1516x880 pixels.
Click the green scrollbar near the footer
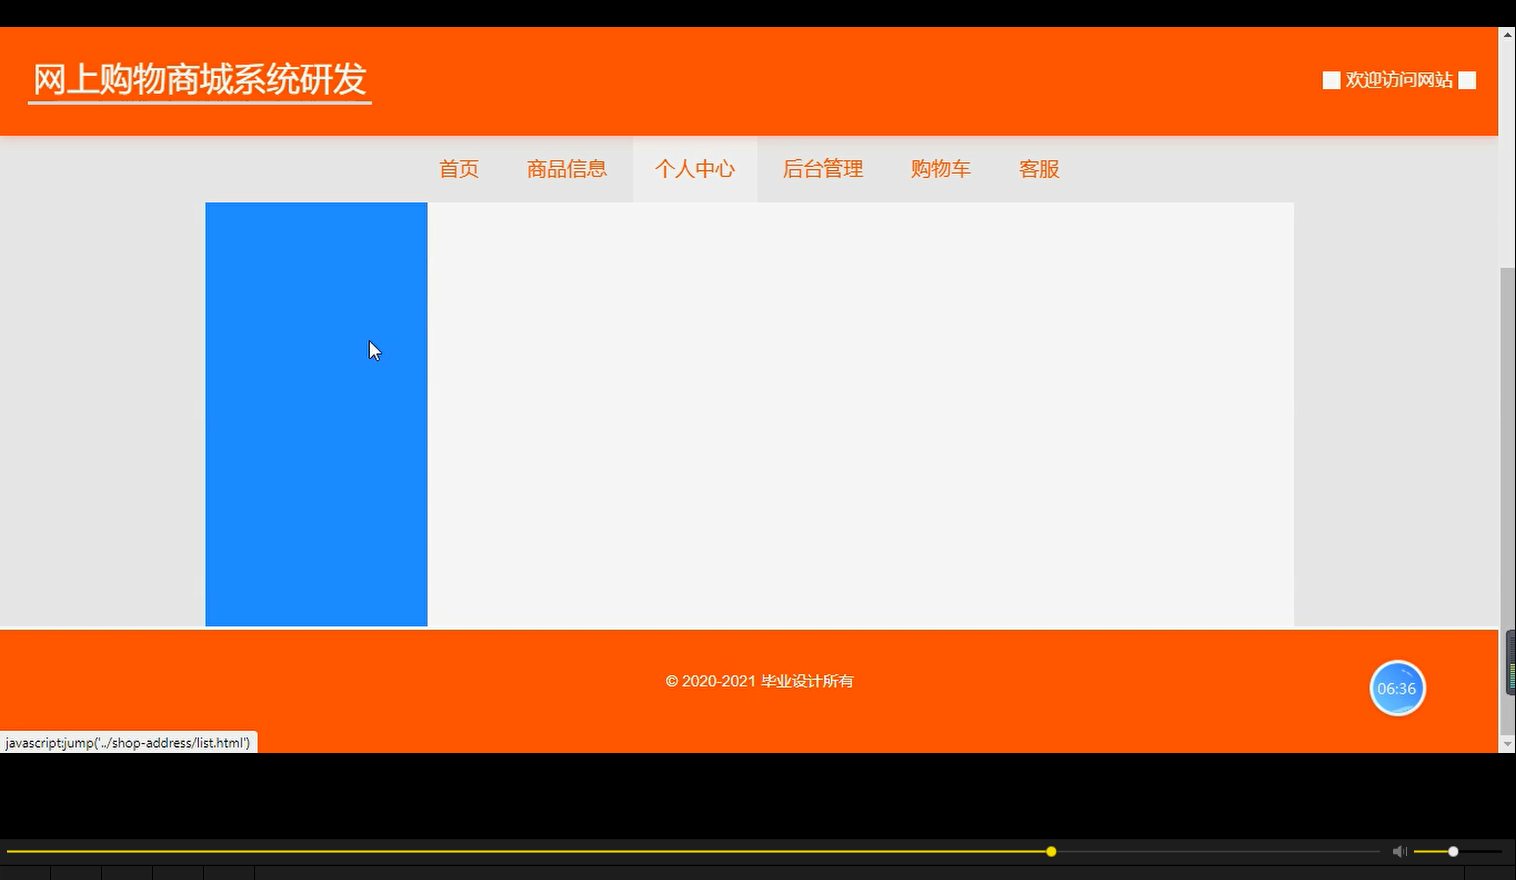[1510, 665]
